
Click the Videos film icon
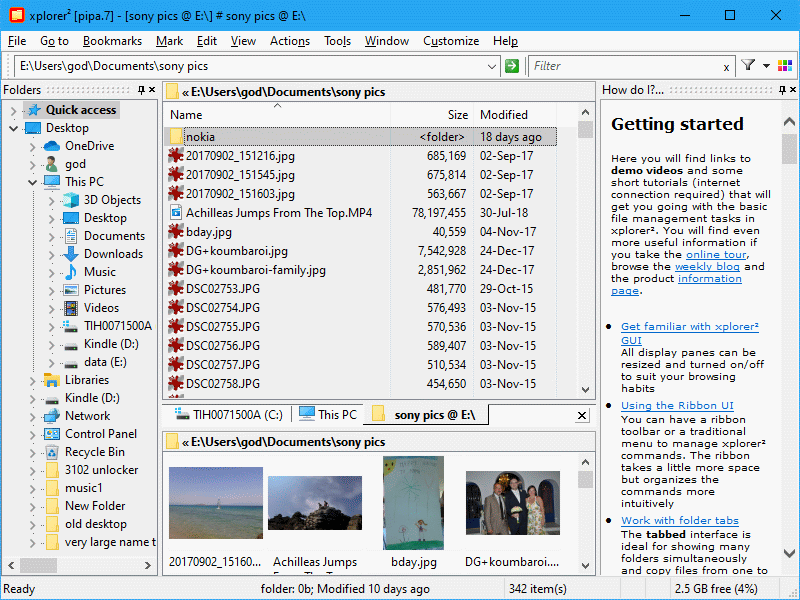(x=71, y=308)
